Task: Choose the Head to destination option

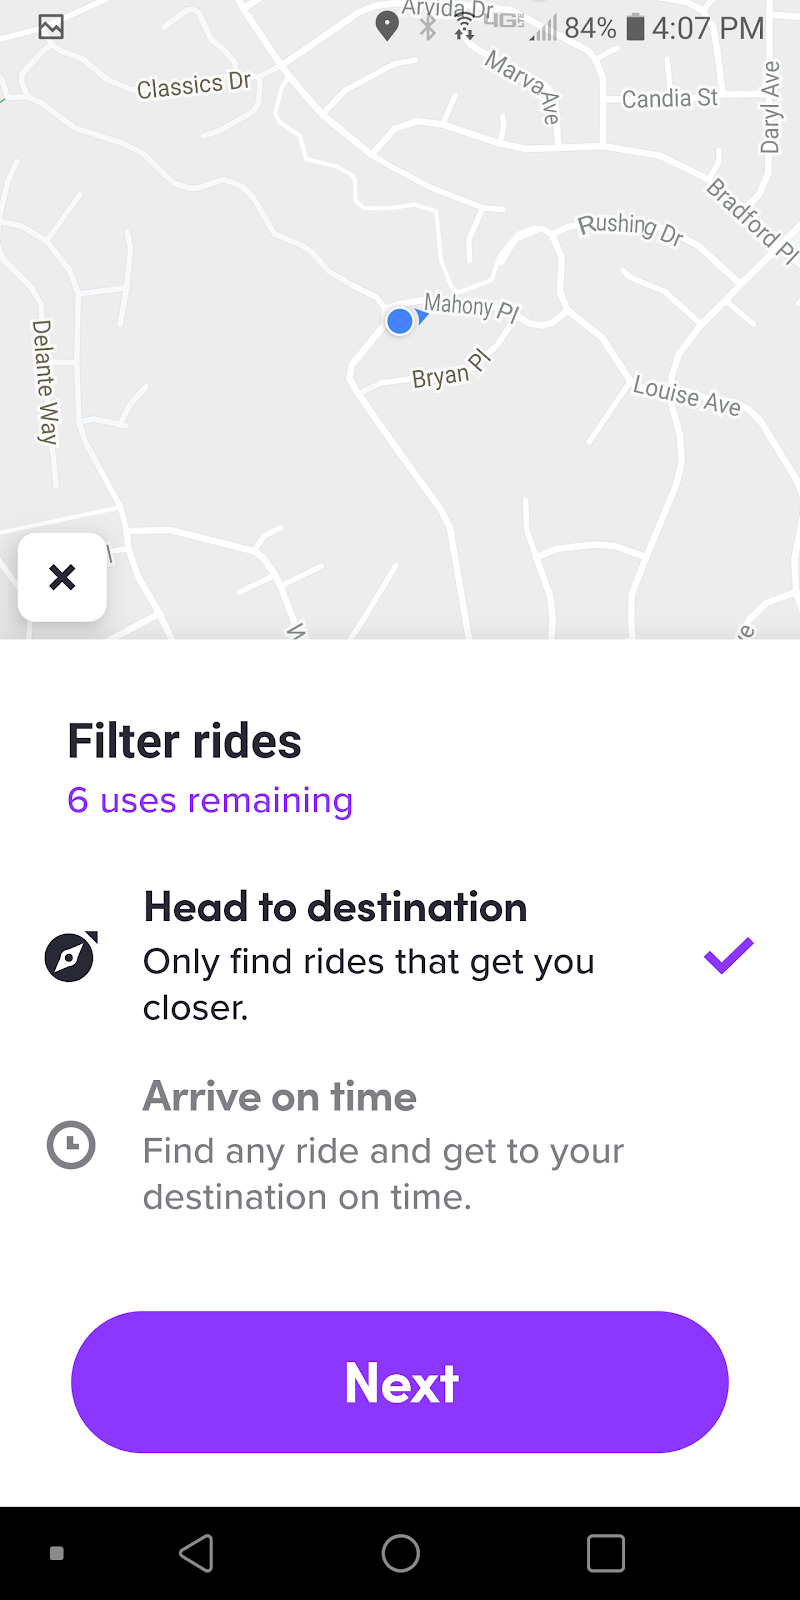Action: (369, 956)
